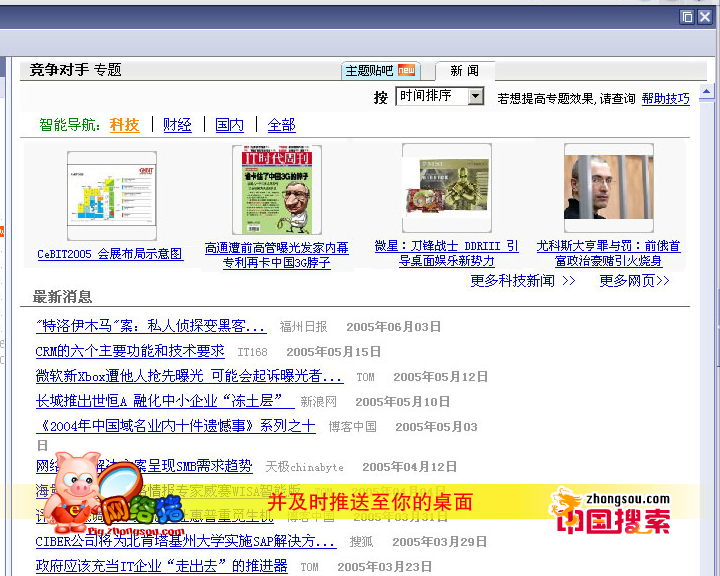
Task: Open the CeBIT2005 floor plan thumbnail
Action: tap(112, 195)
